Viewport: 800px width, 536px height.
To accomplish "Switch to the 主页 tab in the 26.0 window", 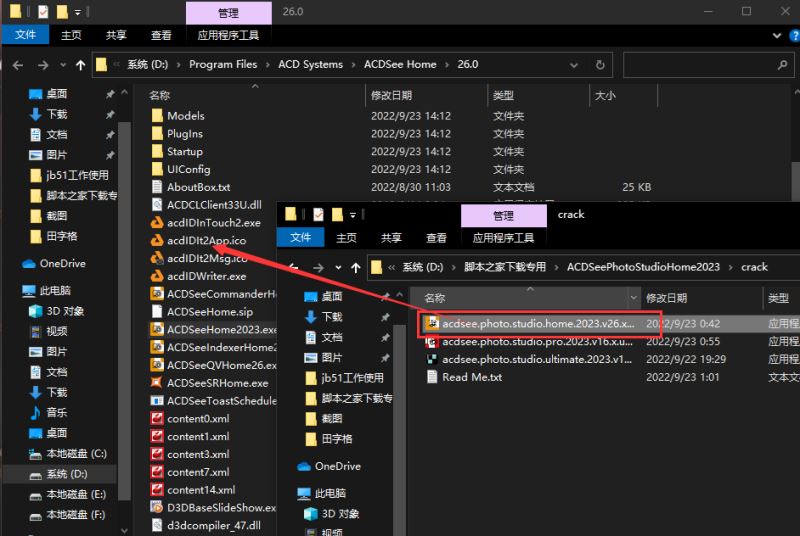I will (71, 35).
